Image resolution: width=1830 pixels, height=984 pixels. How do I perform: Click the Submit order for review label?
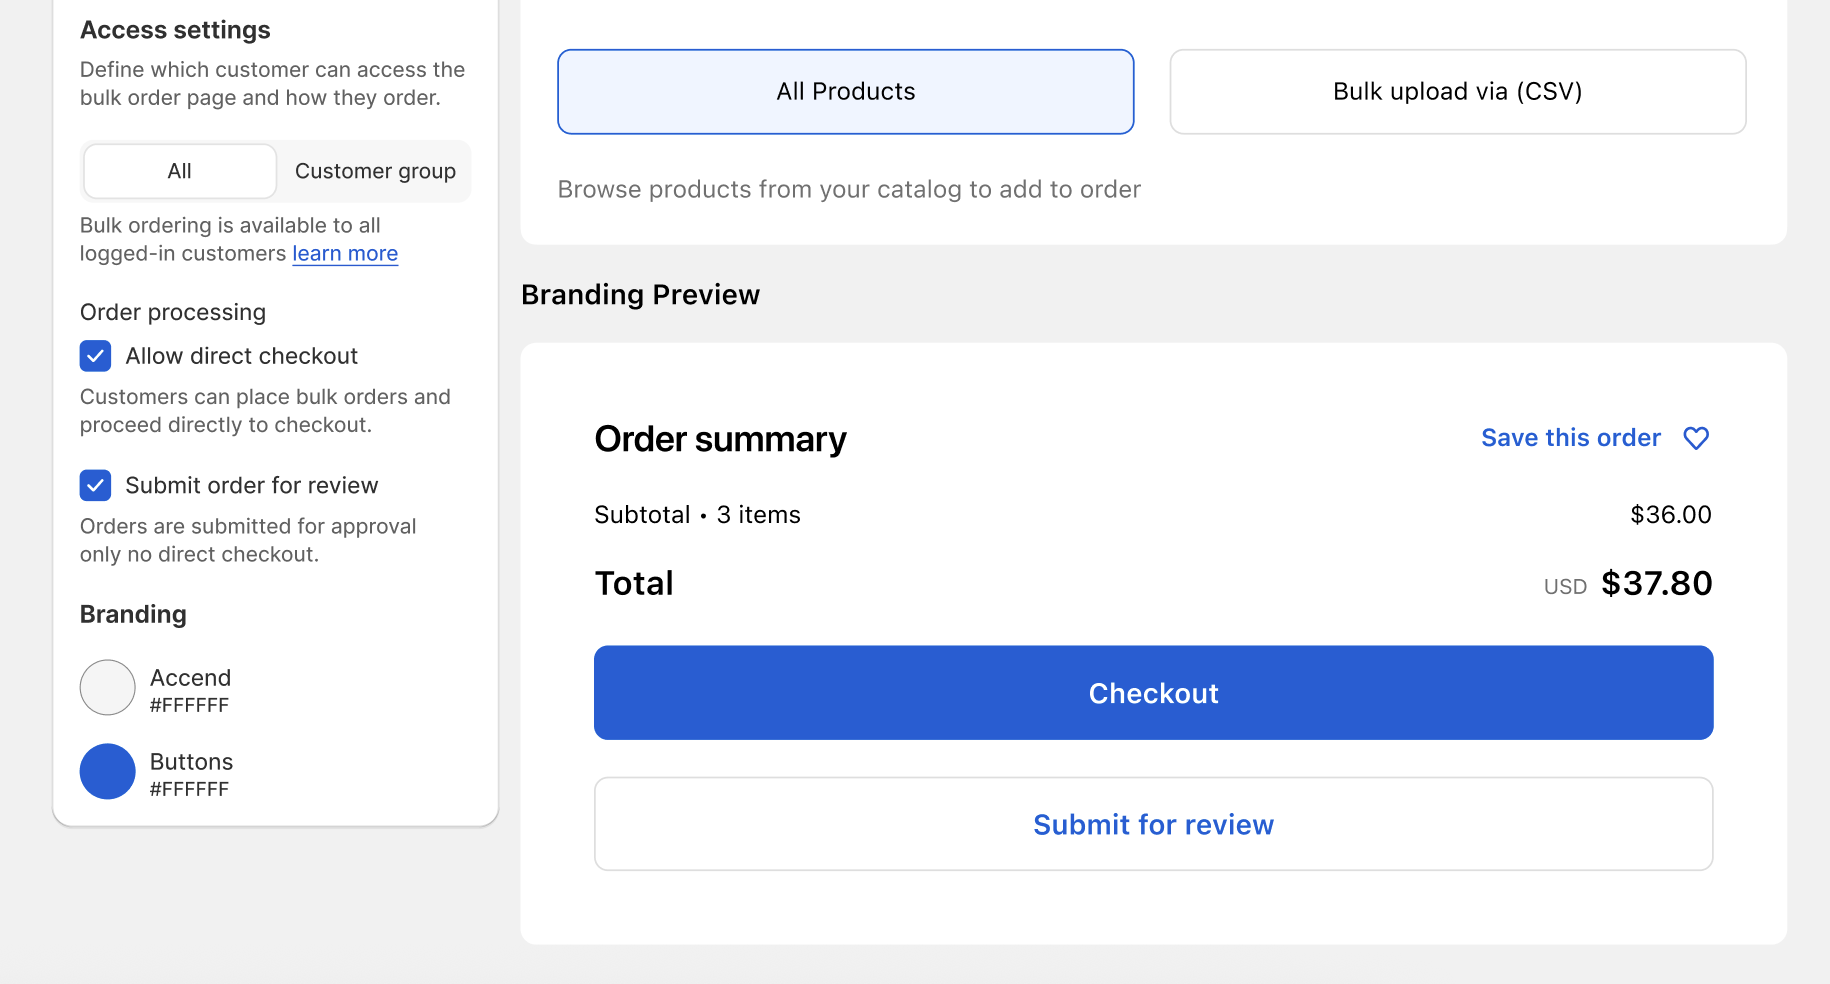251,485
